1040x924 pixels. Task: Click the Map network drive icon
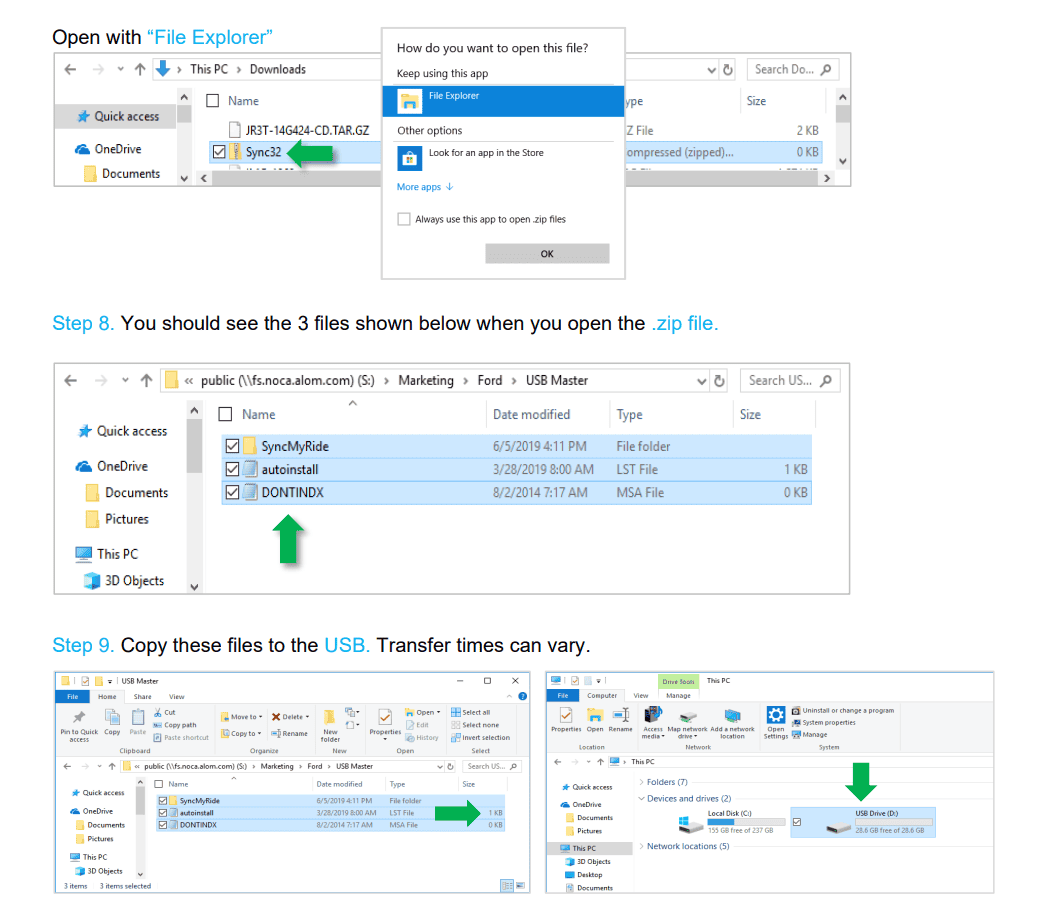click(x=688, y=716)
